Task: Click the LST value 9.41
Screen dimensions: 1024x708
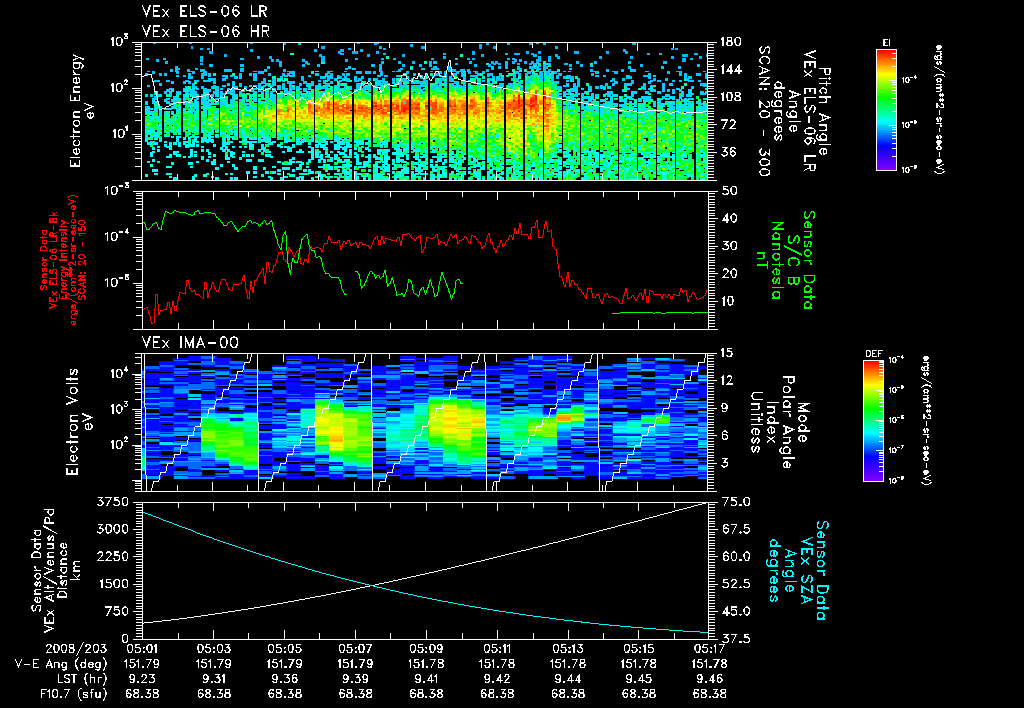Action: pyautogui.click(x=426, y=679)
